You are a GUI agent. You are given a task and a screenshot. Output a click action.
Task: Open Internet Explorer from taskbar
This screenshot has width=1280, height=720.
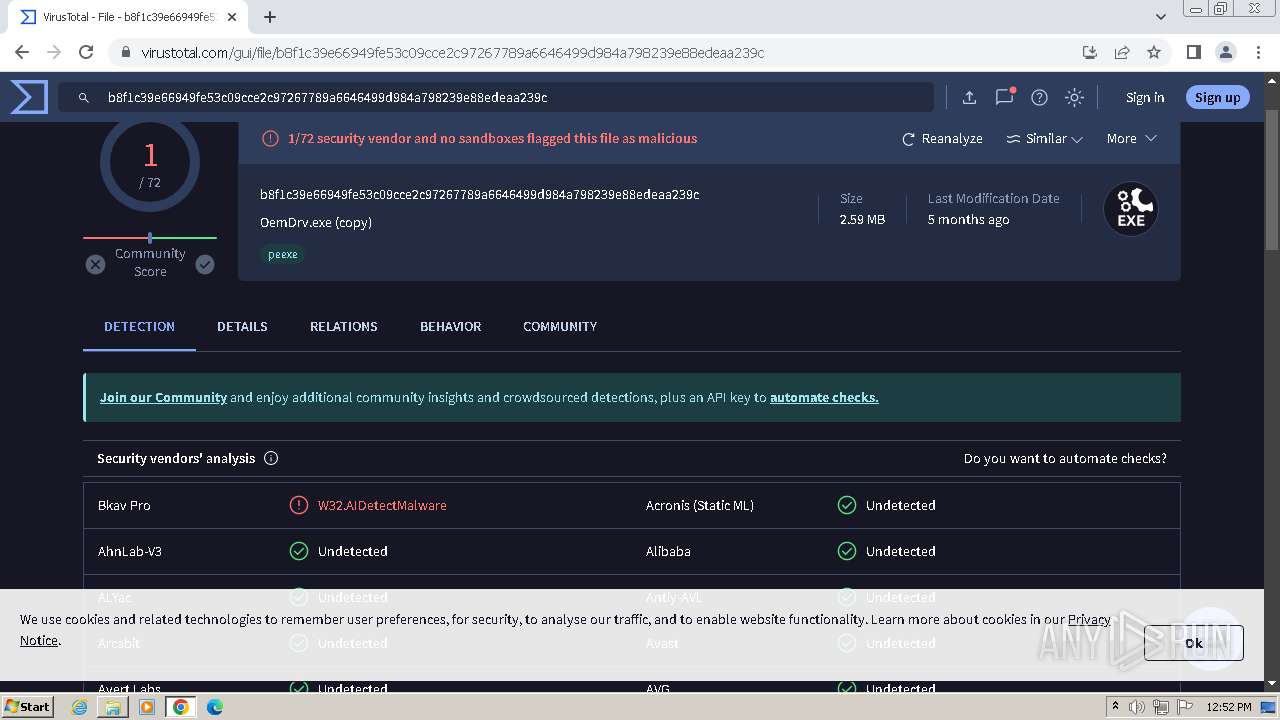pyautogui.click(x=80, y=707)
